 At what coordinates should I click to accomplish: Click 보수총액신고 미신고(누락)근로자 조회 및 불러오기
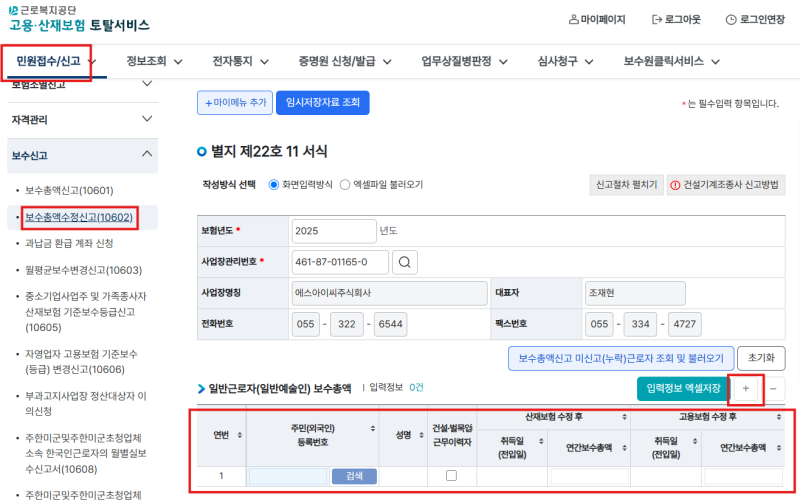[x=621, y=358]
